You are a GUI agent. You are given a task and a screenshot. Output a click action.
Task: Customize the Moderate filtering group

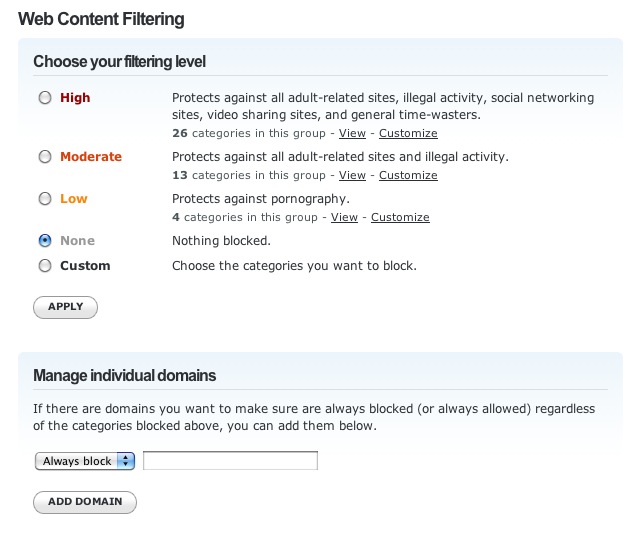coord(408,175)
